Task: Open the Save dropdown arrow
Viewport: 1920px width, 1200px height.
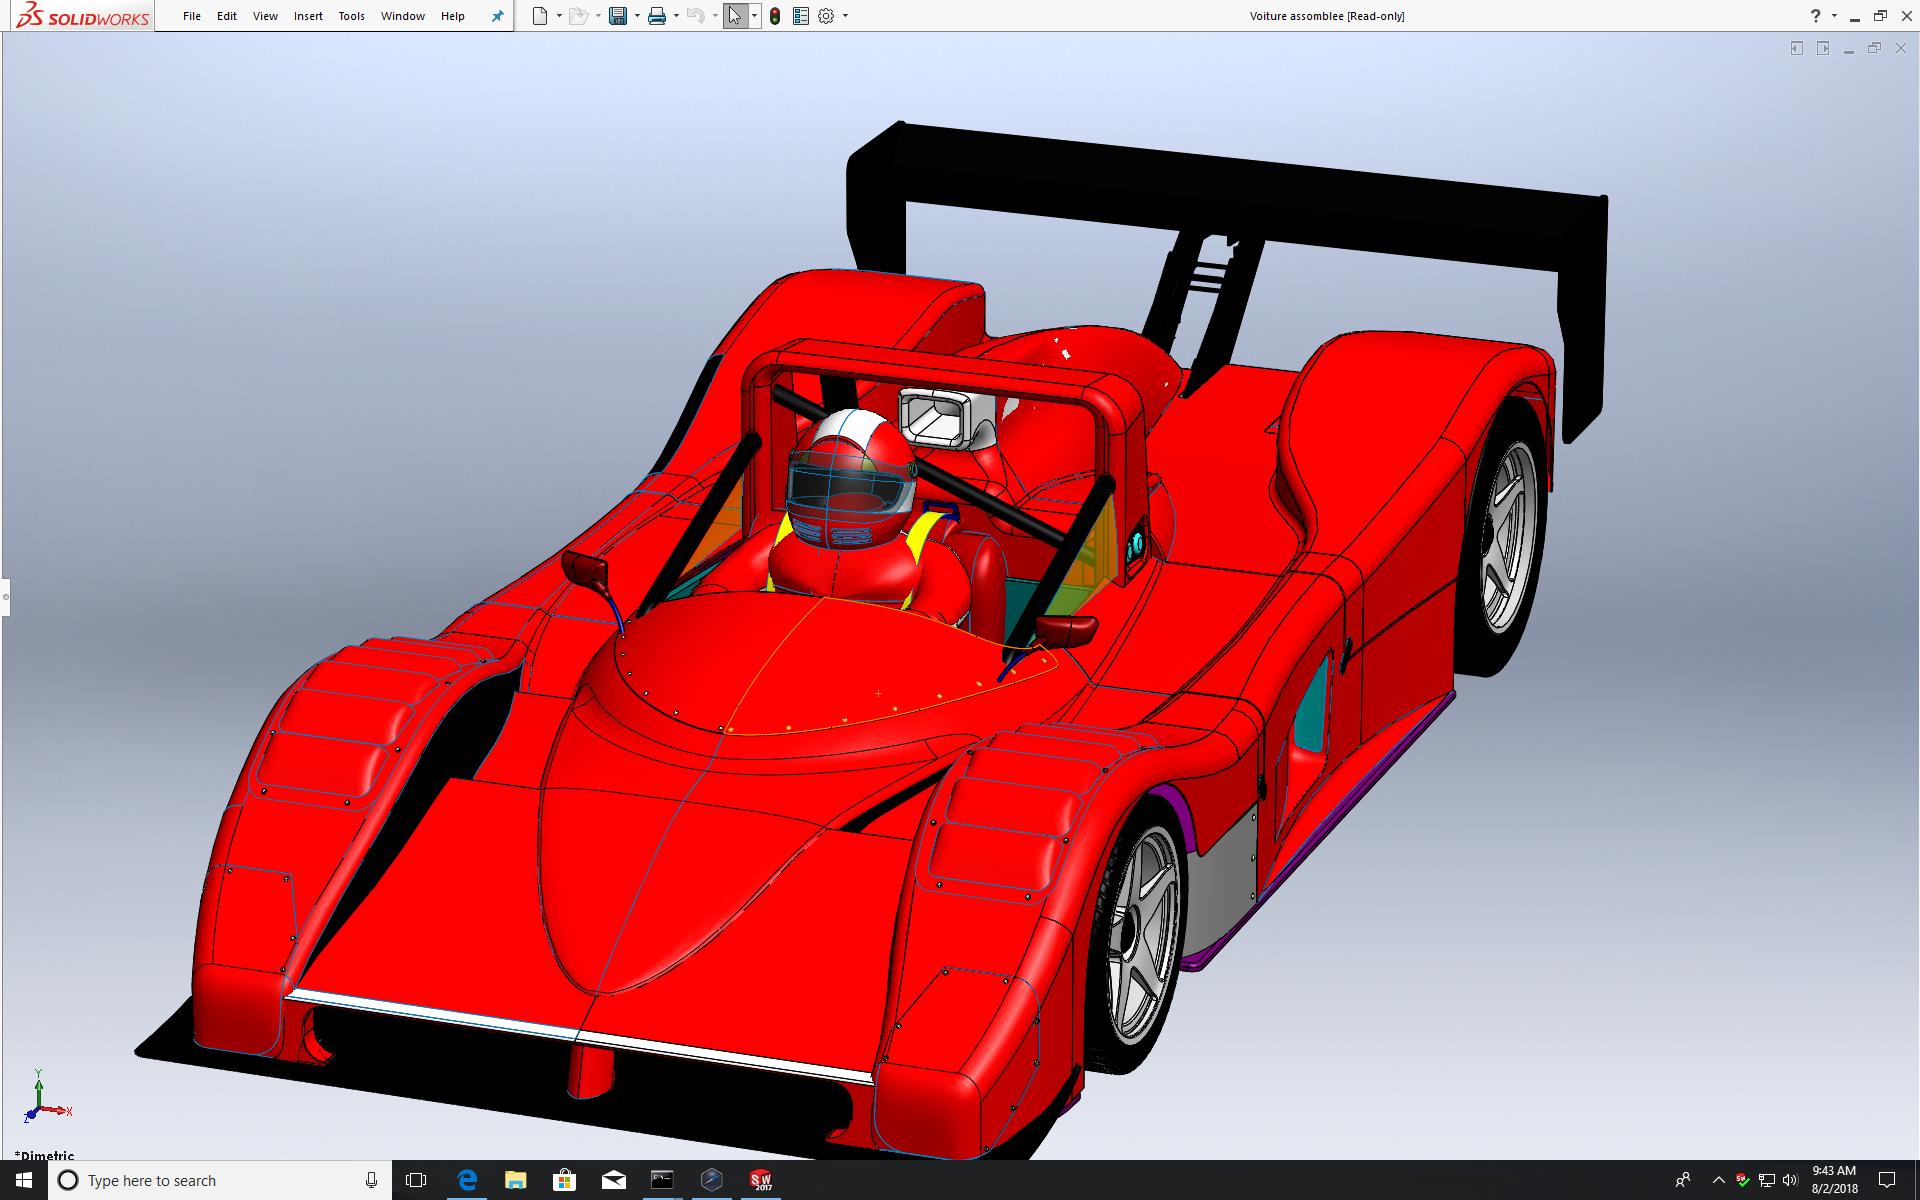Action: click(x=637, y=16)
